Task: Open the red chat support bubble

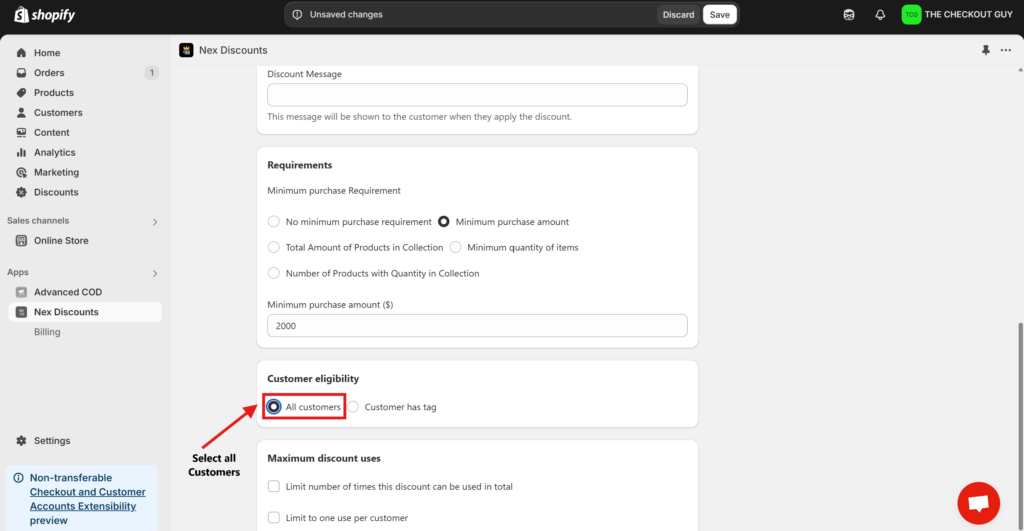Action: (978, 503)
